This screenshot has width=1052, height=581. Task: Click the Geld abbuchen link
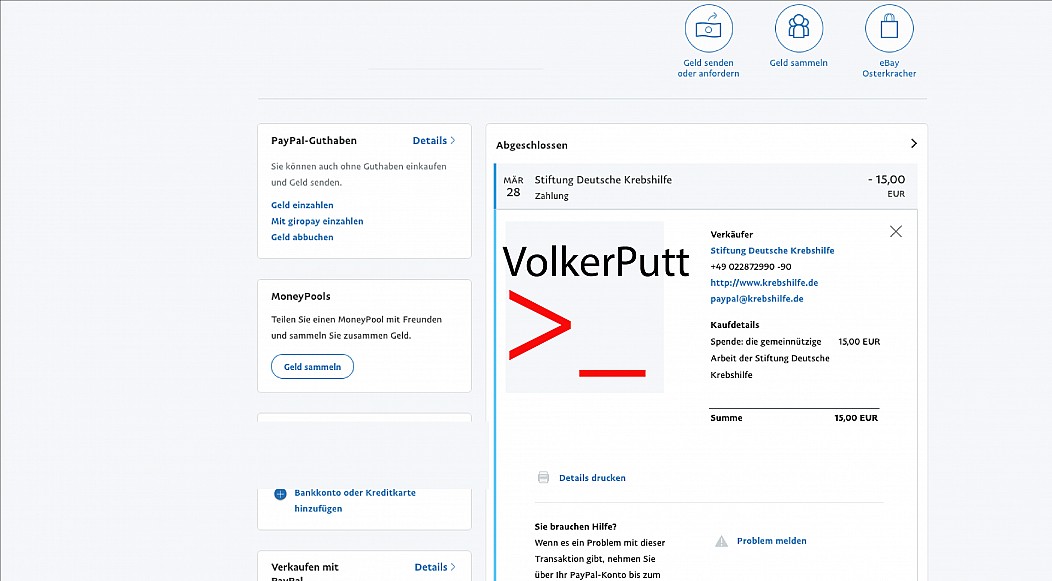302,237
